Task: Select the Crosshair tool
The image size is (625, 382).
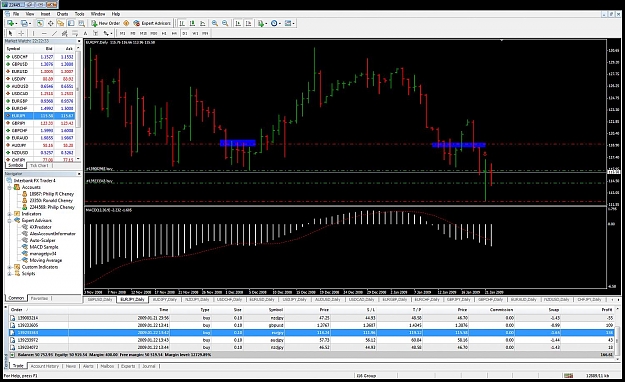Action: click(x=22, y=33)
